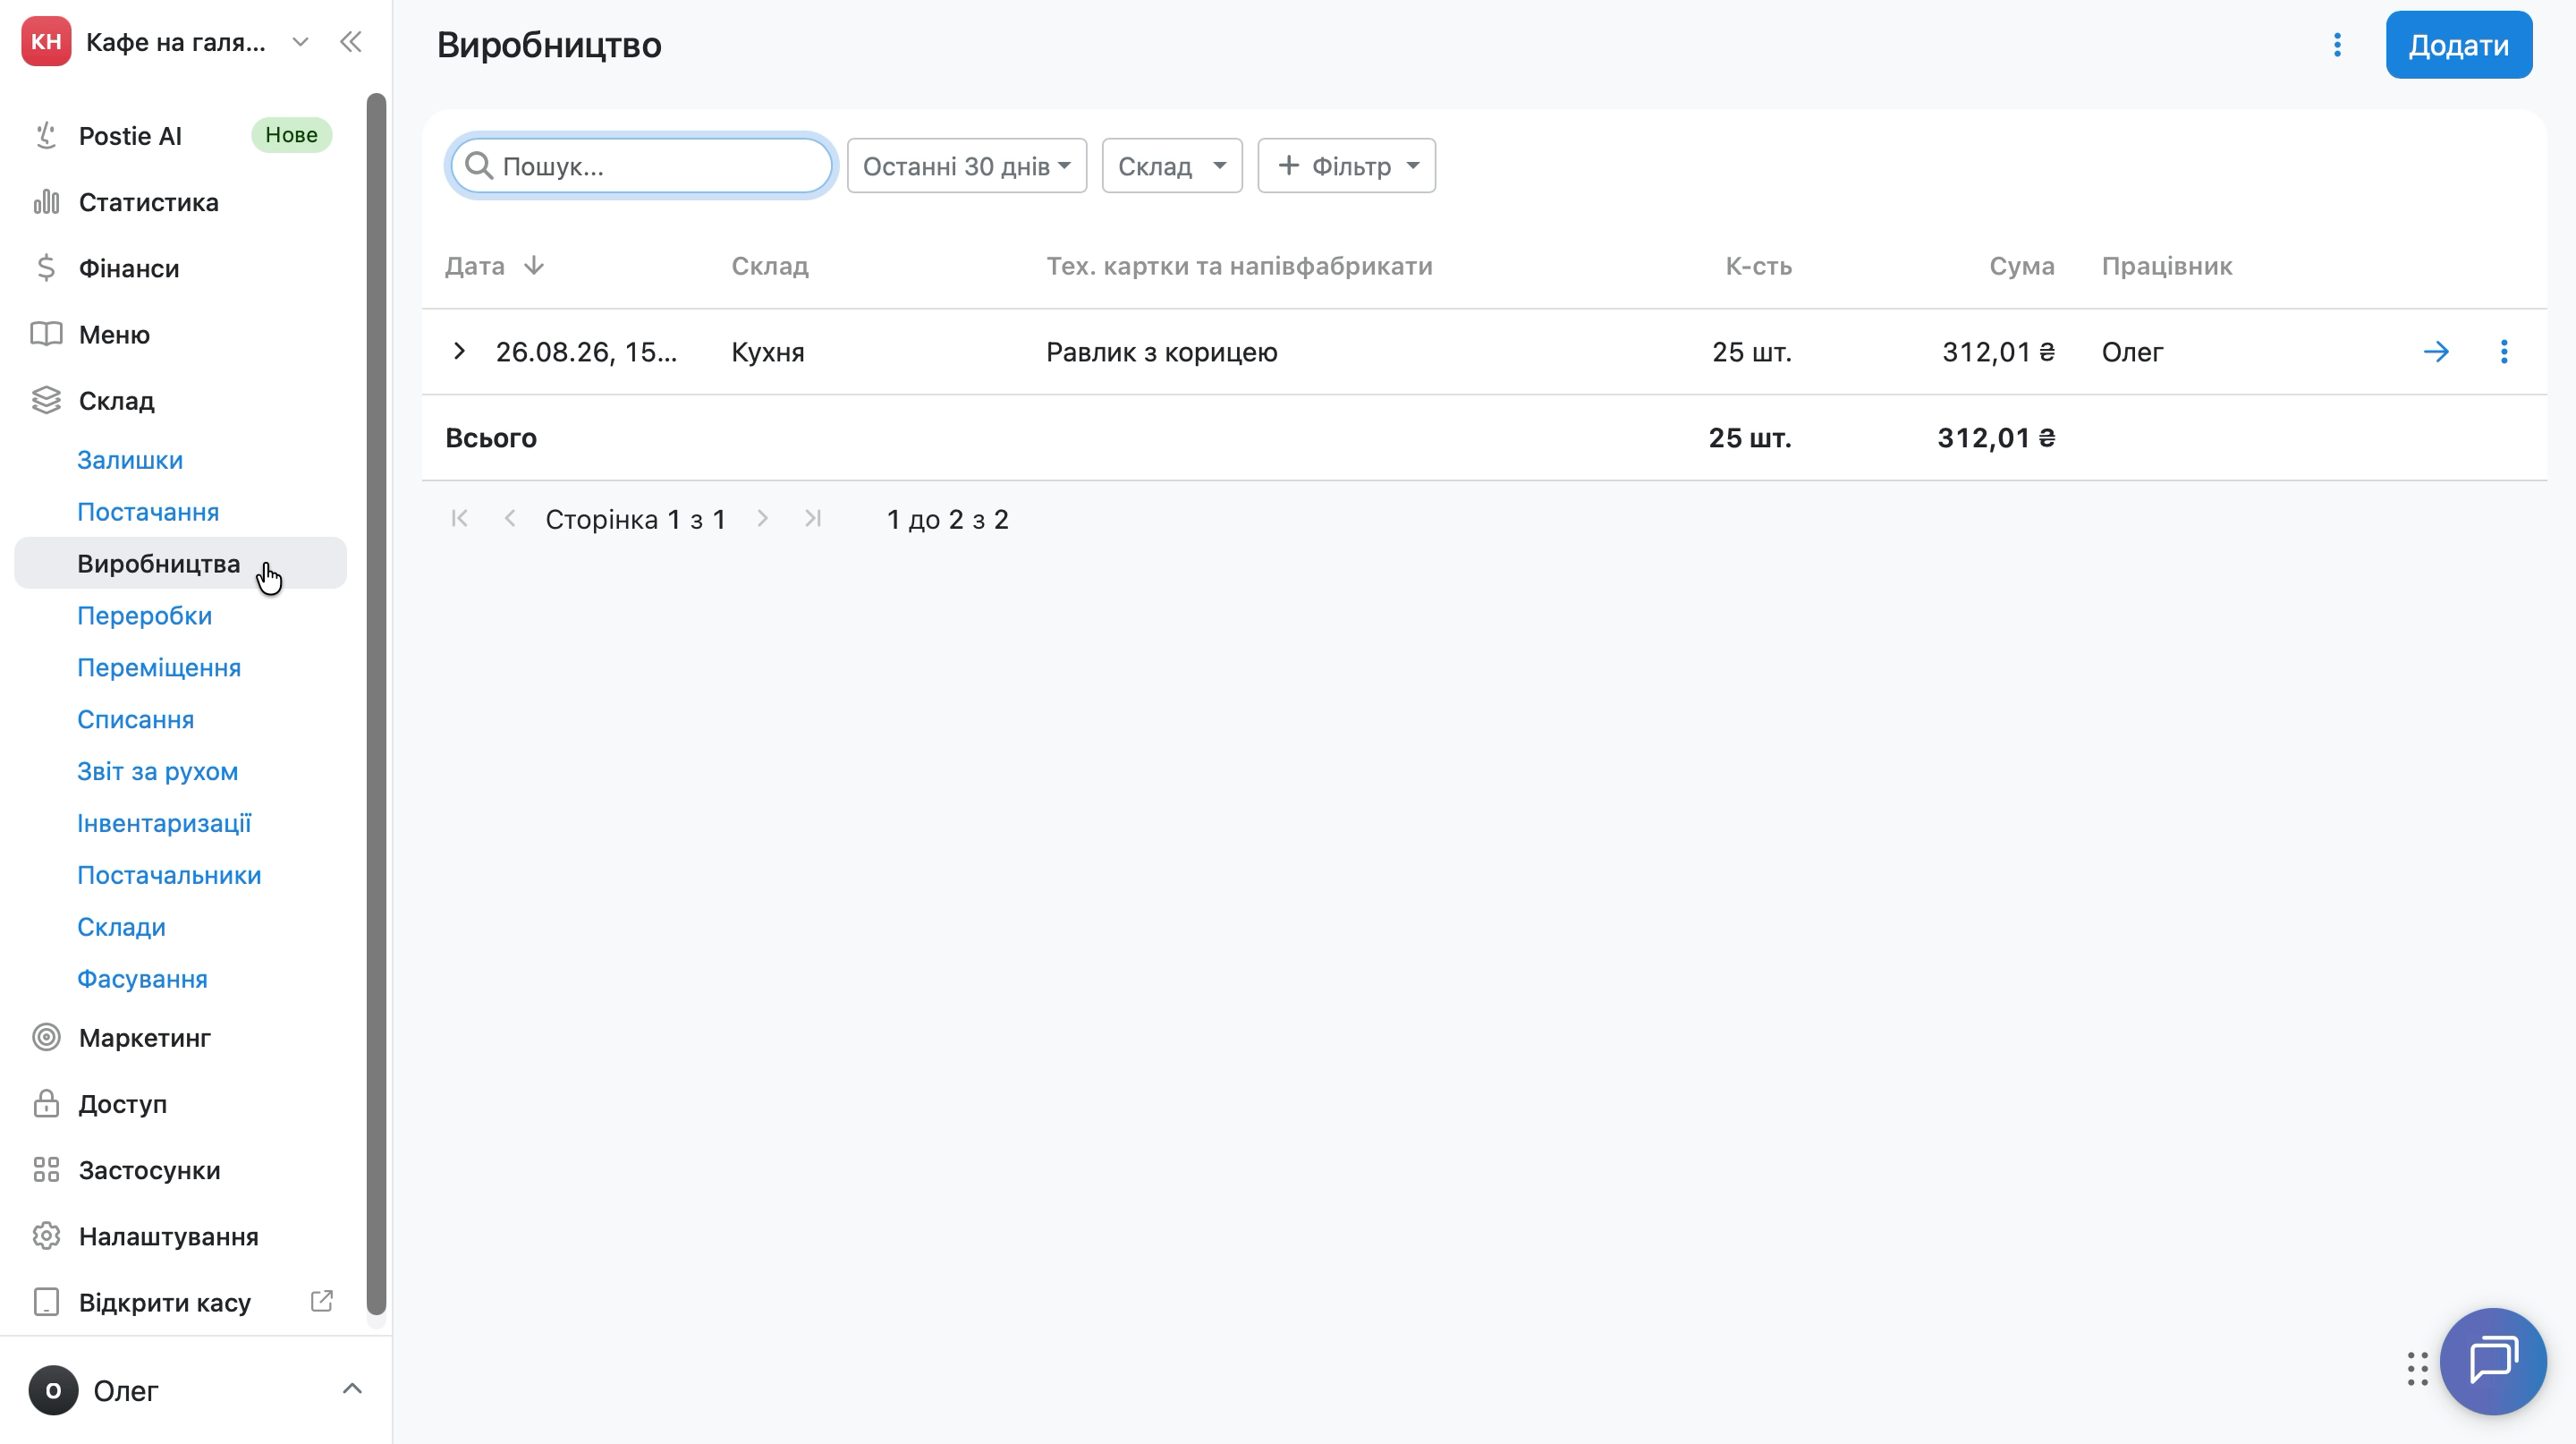Image resolution: width=2576 pixels, height=1444 pixels.
Task: Toggle sort arrow on Дата column
Action: [x=534, y=265]
